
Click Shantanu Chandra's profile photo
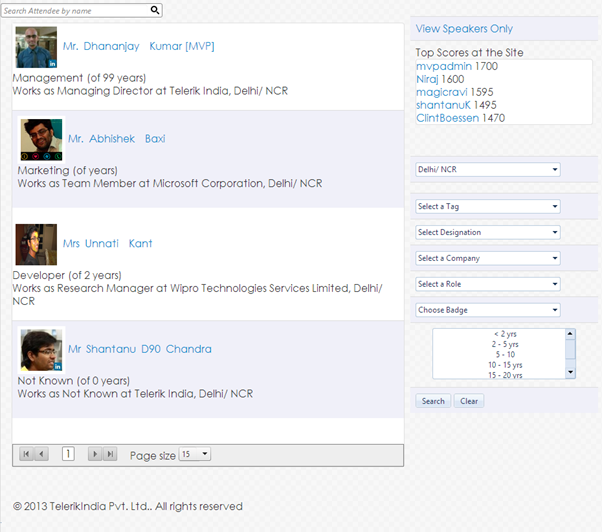41,350
